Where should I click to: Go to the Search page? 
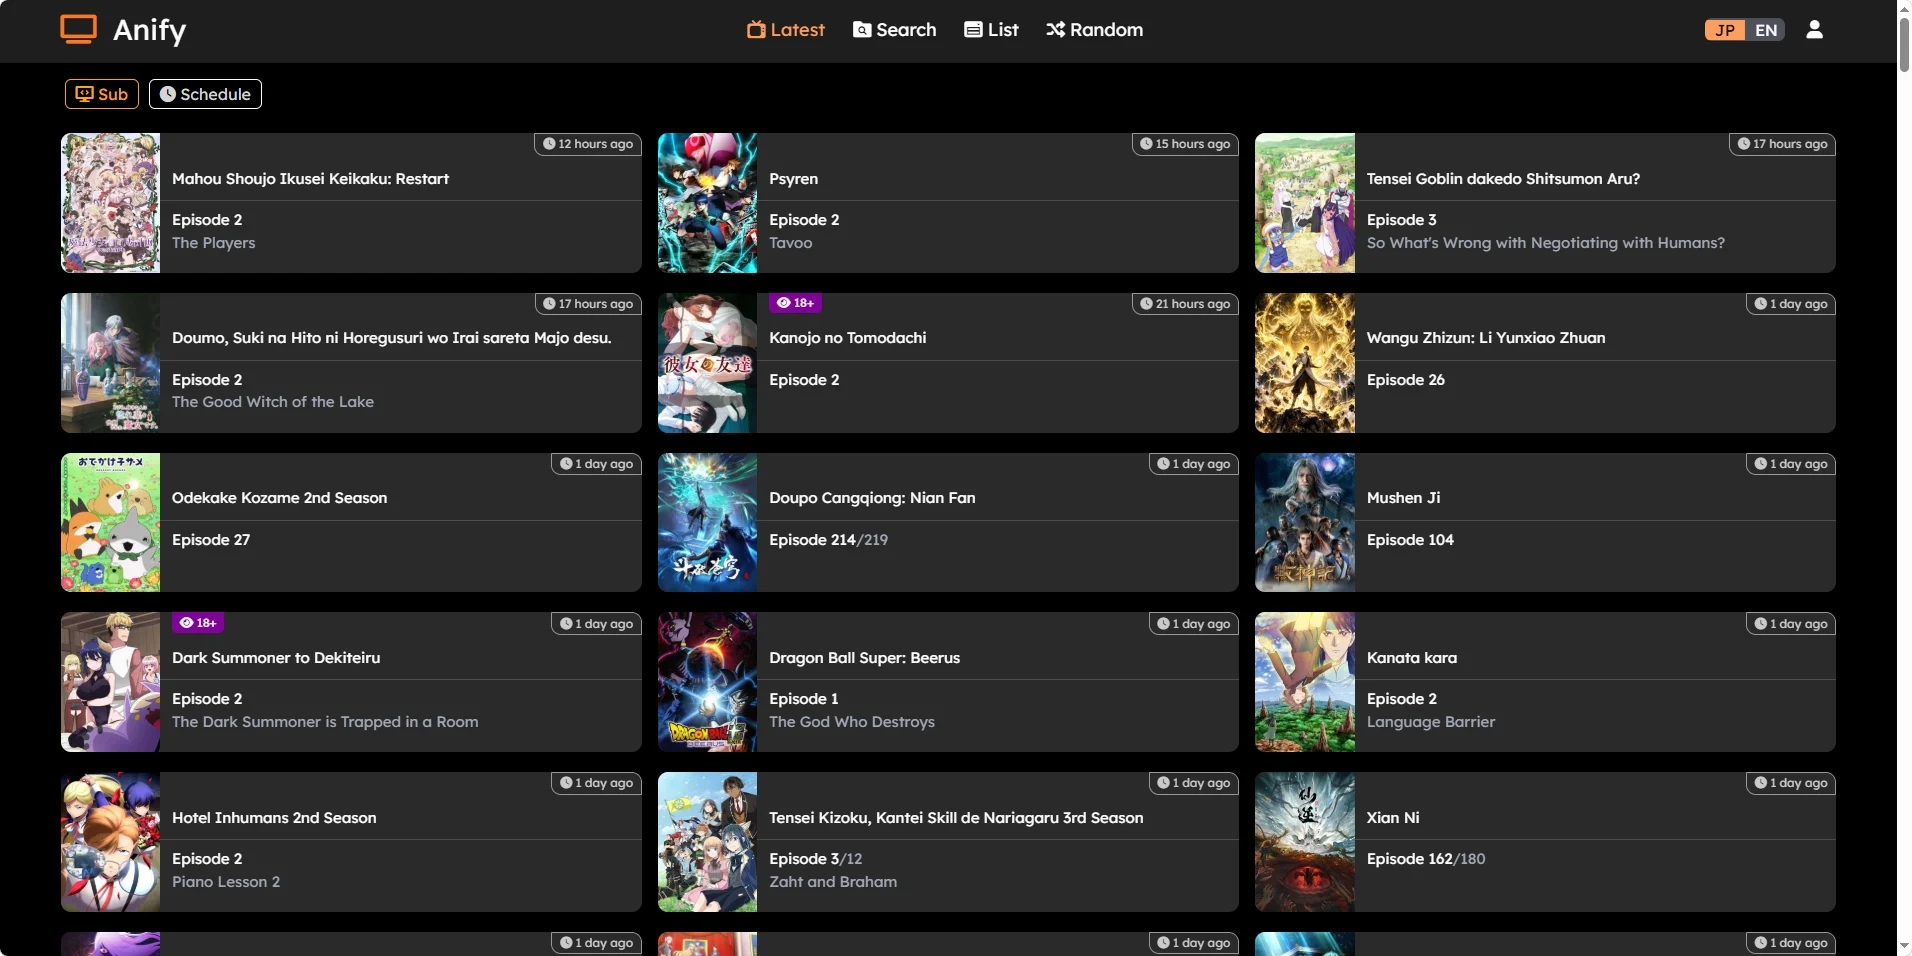[895, 30]
